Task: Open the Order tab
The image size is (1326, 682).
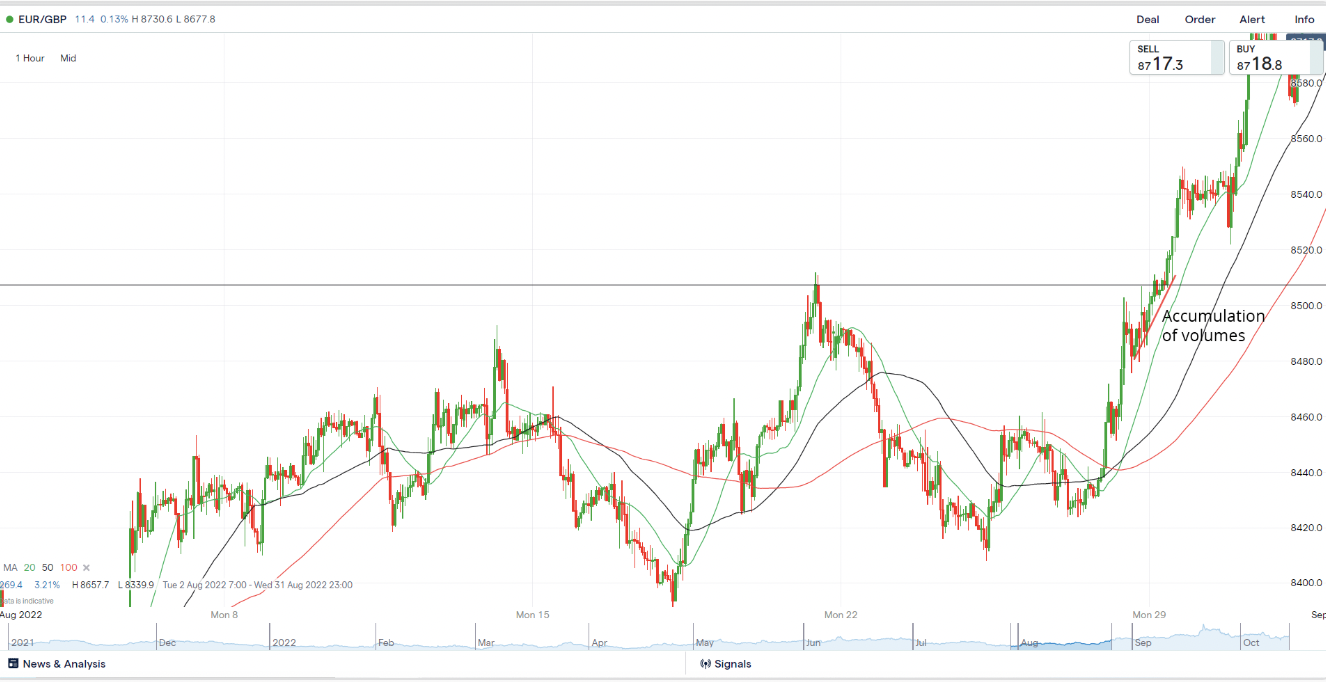Action: 1199,19
